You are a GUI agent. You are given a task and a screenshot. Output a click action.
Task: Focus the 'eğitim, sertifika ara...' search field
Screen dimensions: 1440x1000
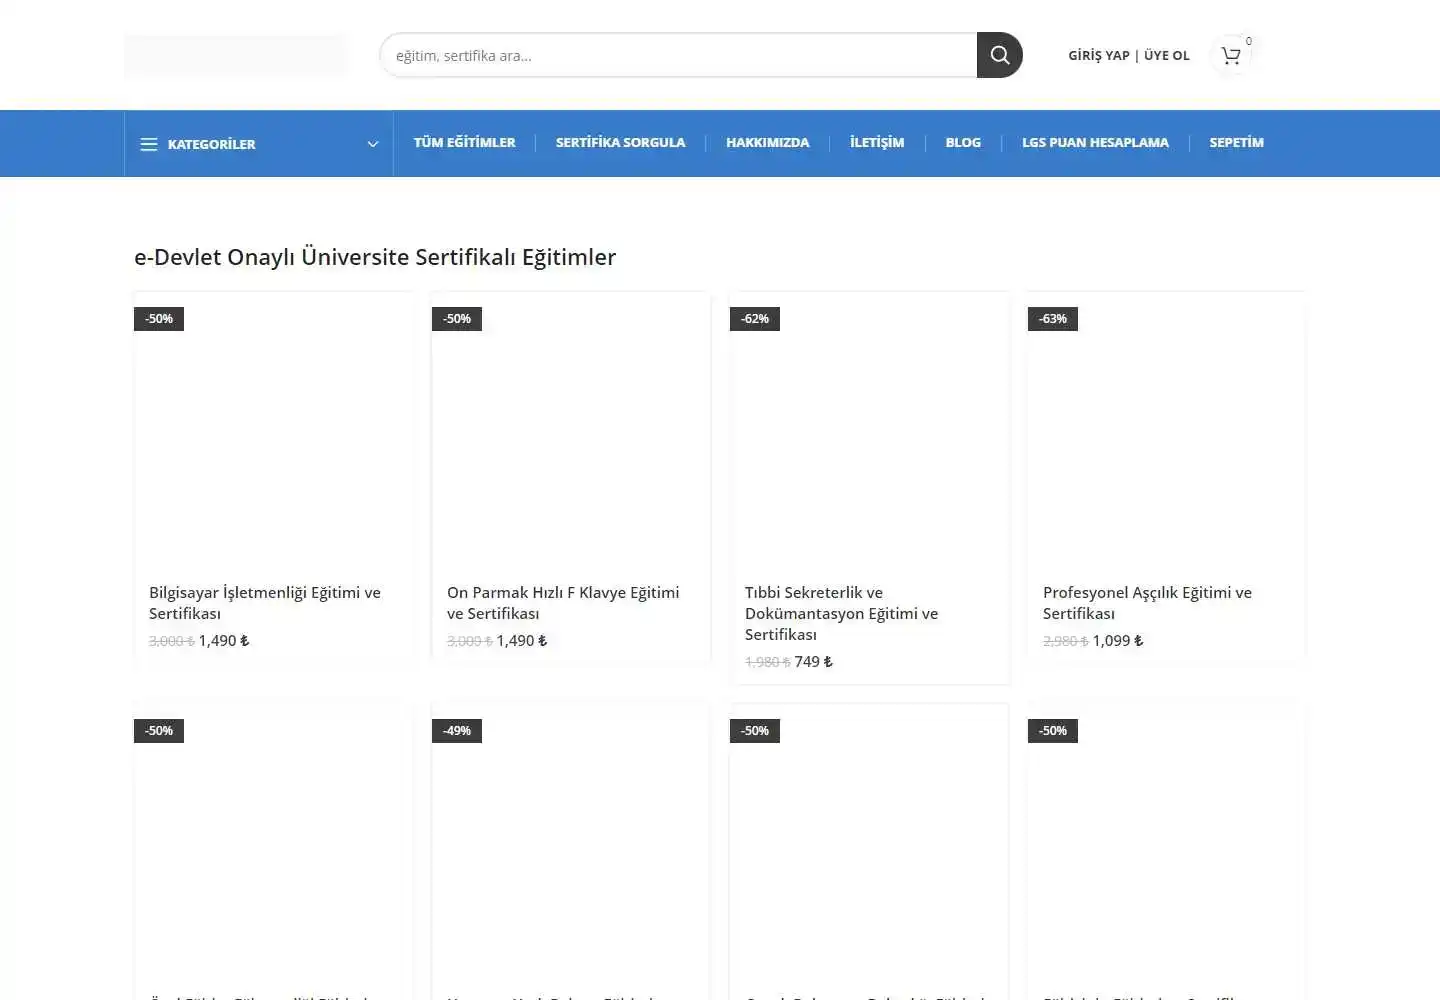(679, 55)
